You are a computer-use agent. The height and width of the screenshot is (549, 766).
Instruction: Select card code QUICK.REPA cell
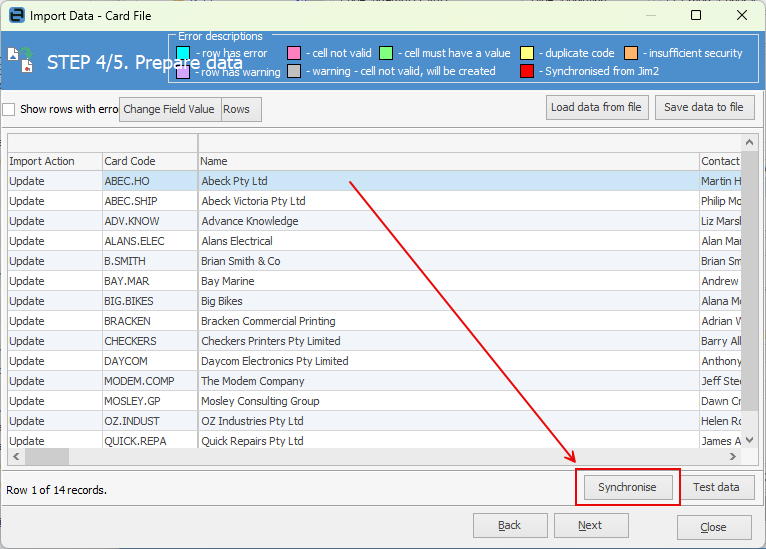[x=149, y=441]
